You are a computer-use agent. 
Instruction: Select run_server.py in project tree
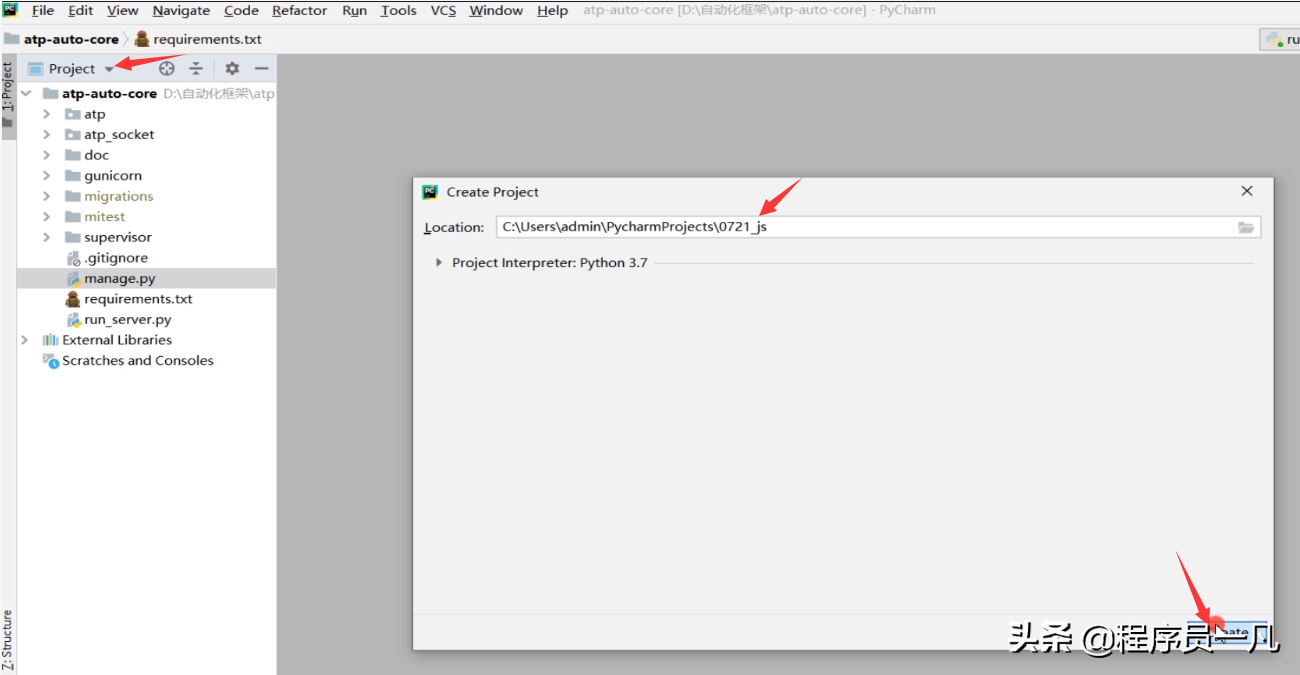[128, 320]
